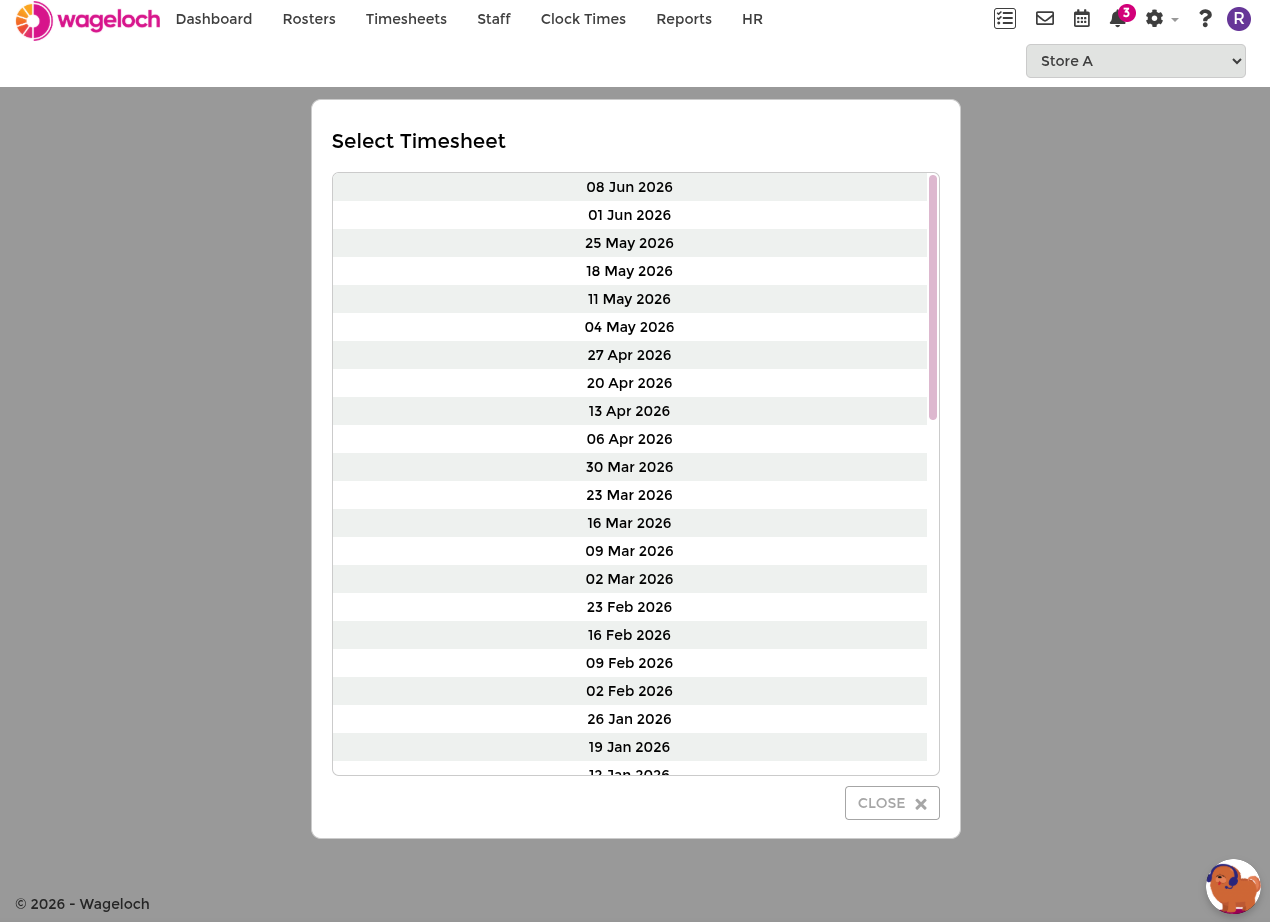Image resolution: width=1270 pixels, height=922 pixels.
Task: Open the calendar icon in header
Action: 1081,18
